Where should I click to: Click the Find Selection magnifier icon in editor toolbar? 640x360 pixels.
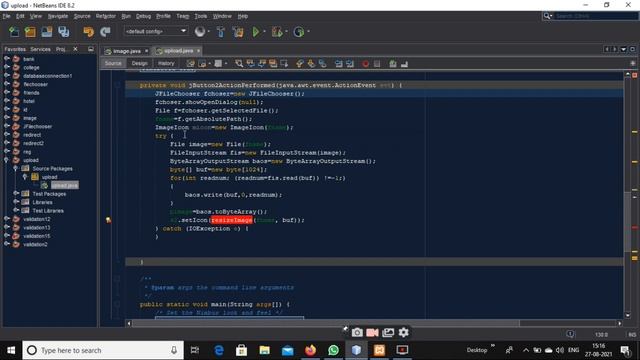[x=239, y=63]
